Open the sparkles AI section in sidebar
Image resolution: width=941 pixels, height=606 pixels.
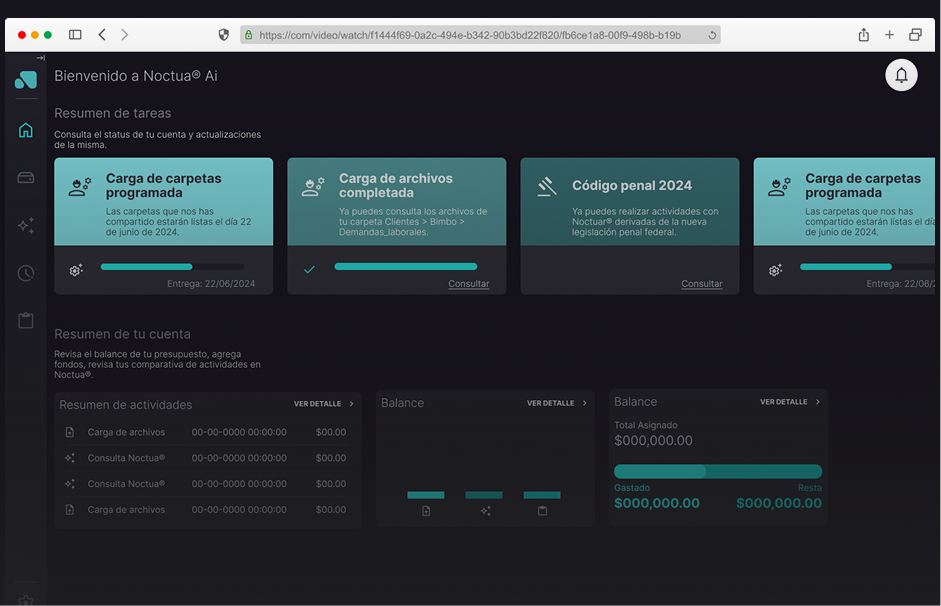26,226
